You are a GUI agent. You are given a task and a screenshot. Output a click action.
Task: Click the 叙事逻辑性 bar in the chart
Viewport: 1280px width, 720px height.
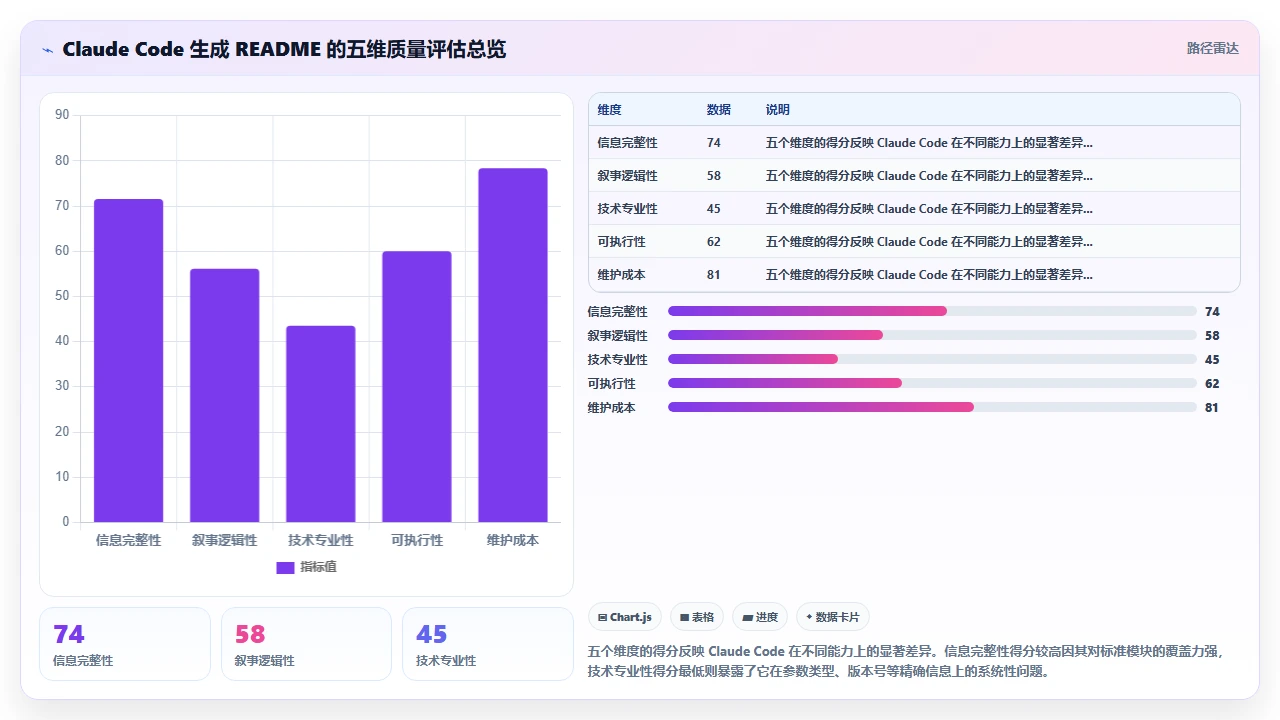[x=224, y=395]
